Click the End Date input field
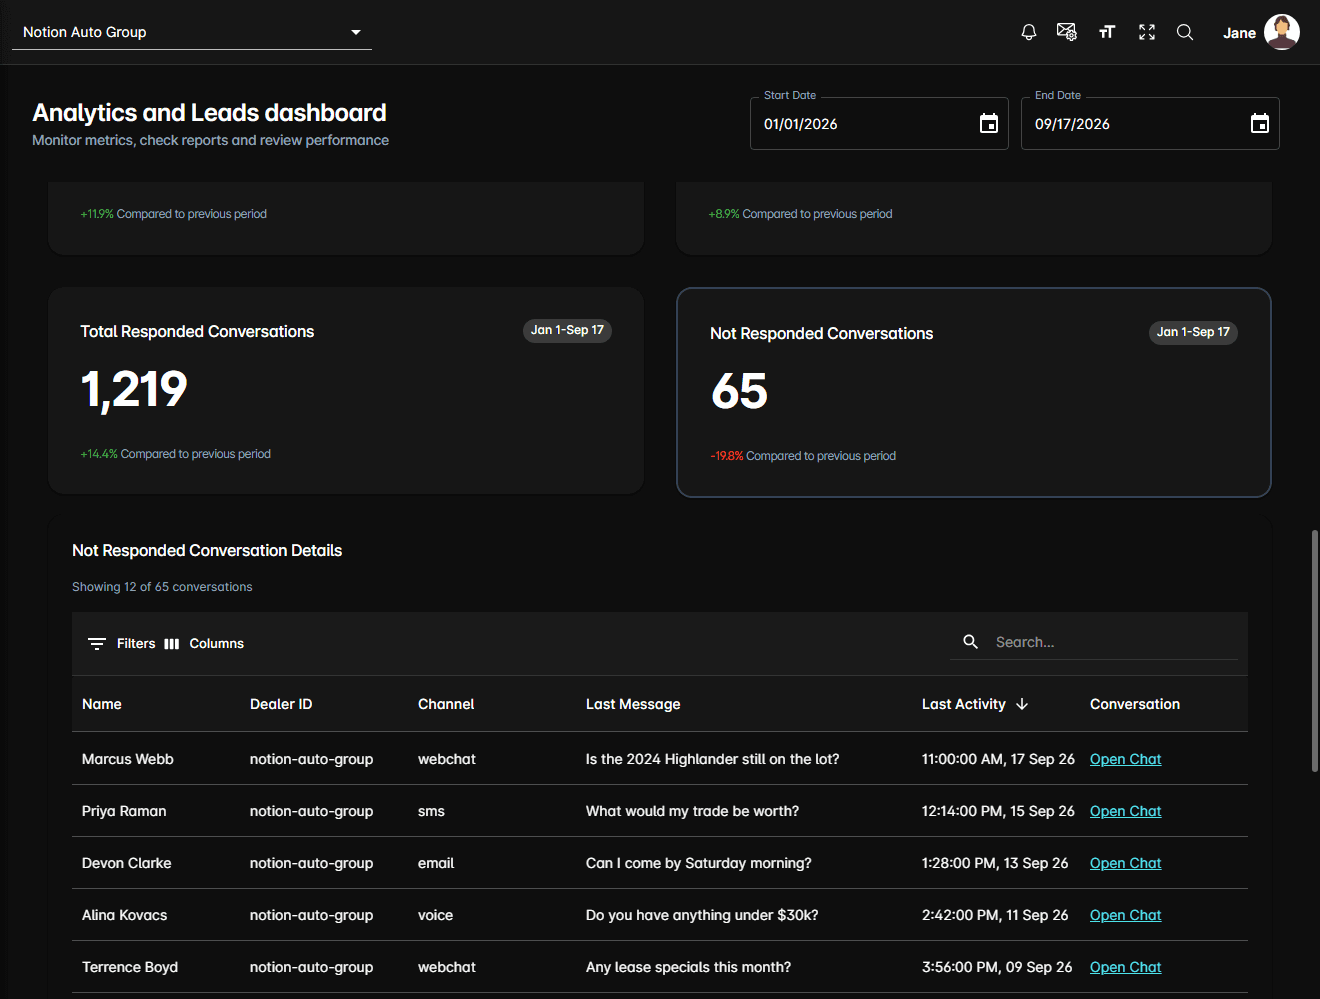Screen dimensions: 1320x999 [1150, 123]
